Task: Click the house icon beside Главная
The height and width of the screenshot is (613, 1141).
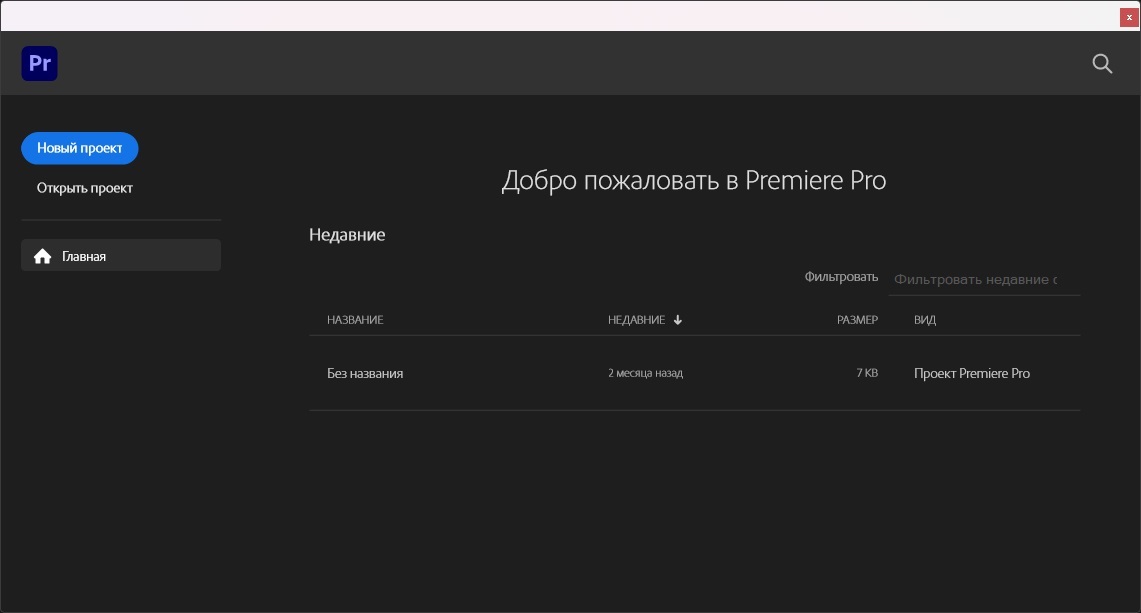Action: [x=42, y=257]
